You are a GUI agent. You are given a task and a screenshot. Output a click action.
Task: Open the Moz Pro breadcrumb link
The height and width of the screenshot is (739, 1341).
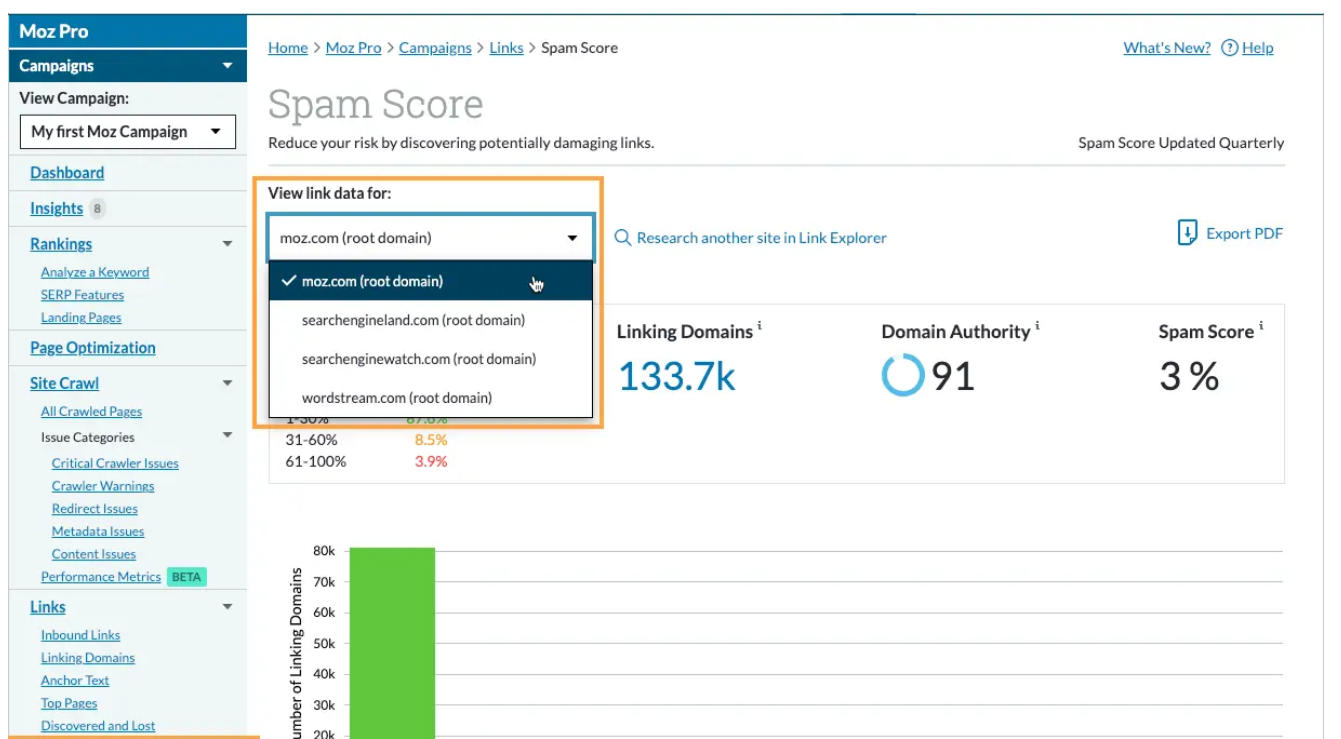click(x=353, y=48)
